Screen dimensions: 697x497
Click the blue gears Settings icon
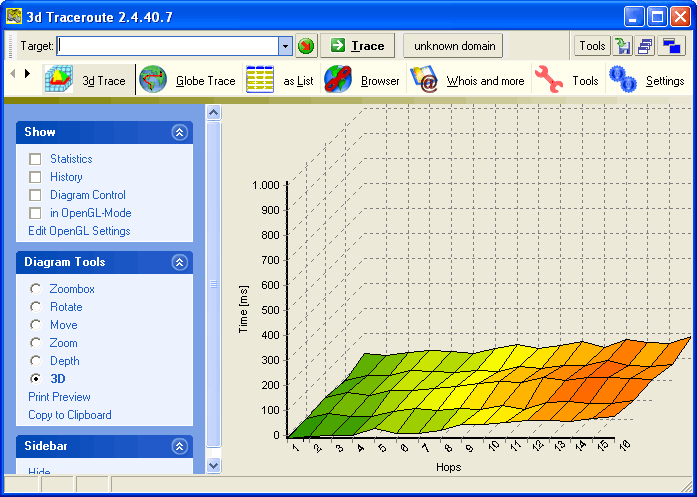point(622,79)
